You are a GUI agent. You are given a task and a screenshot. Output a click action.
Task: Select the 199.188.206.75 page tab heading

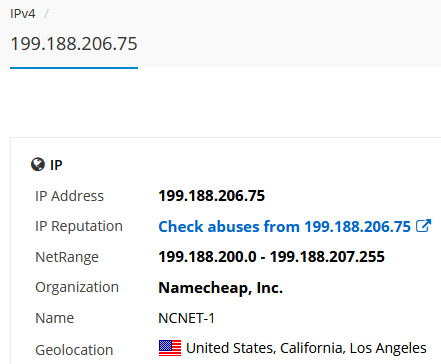(74, 44)
